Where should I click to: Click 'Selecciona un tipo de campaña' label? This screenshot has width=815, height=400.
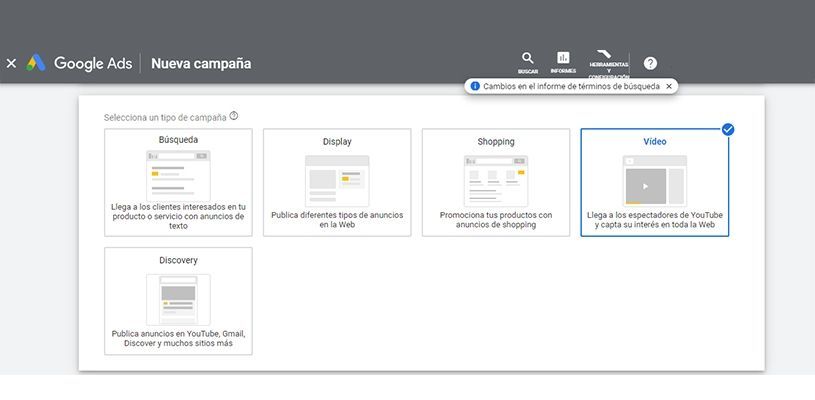click(165, 117)
